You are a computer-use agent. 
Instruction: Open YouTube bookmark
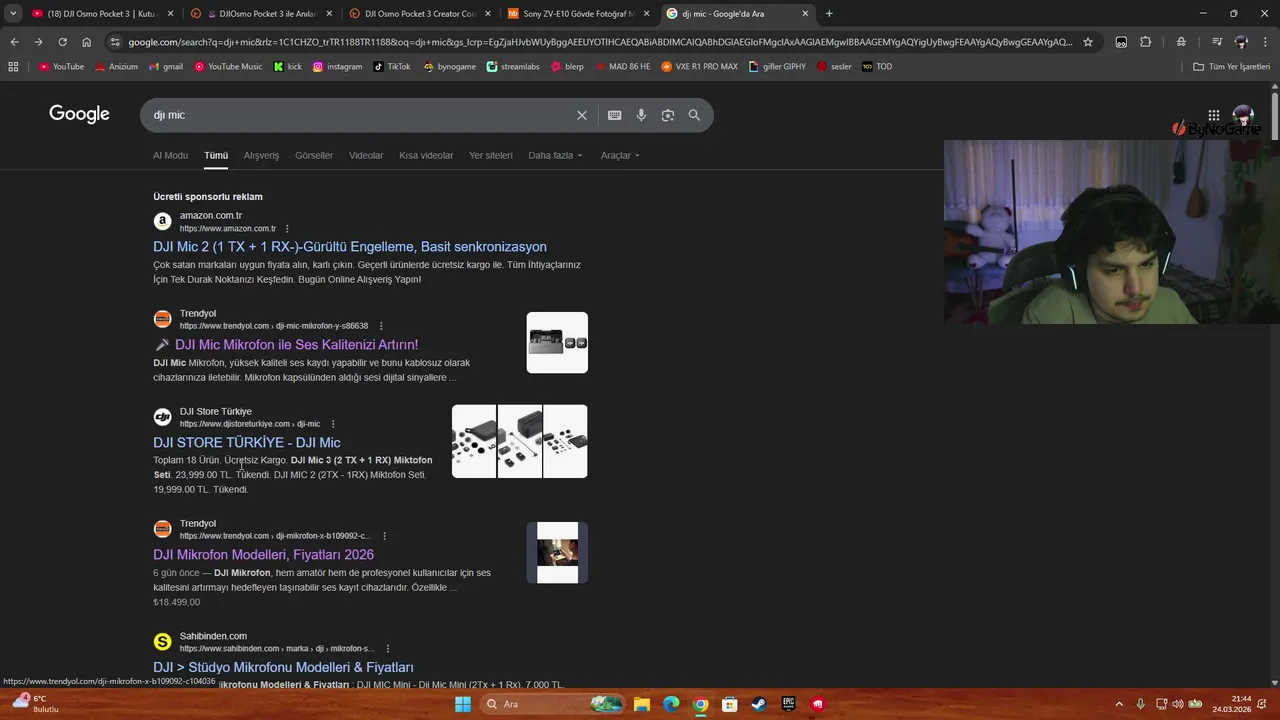point(61,66)
